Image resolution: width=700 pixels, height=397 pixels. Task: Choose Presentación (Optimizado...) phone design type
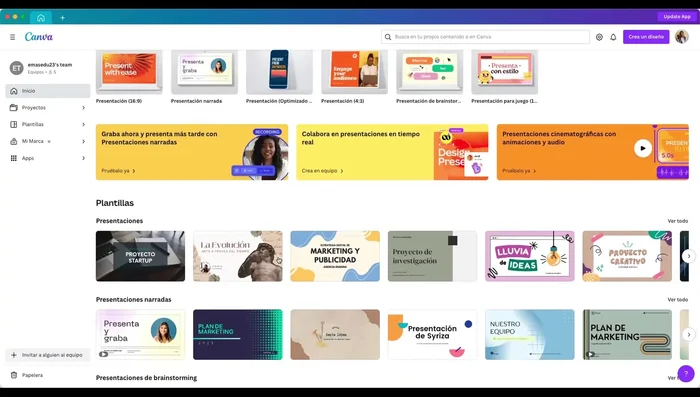point(279,72)
